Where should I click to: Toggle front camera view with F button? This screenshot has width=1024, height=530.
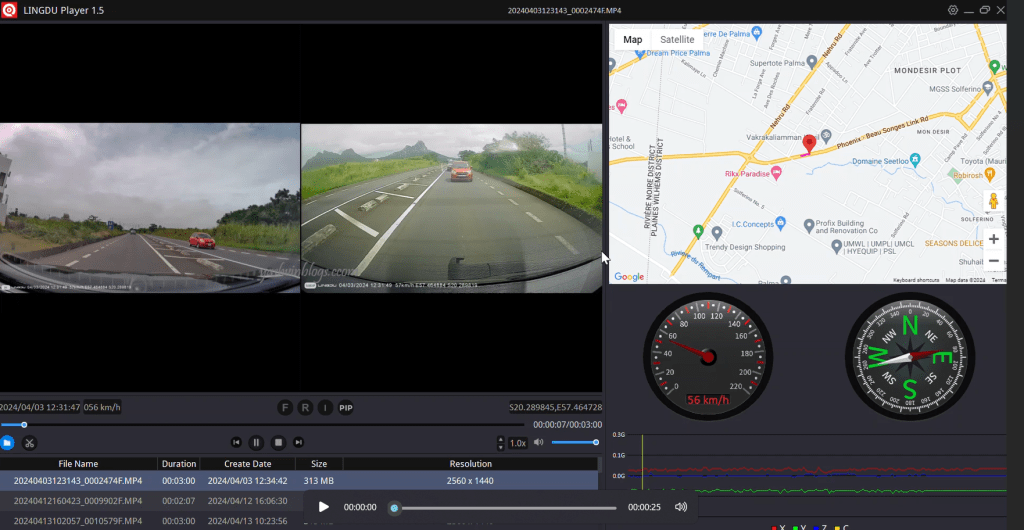click(x=284, y=408)
